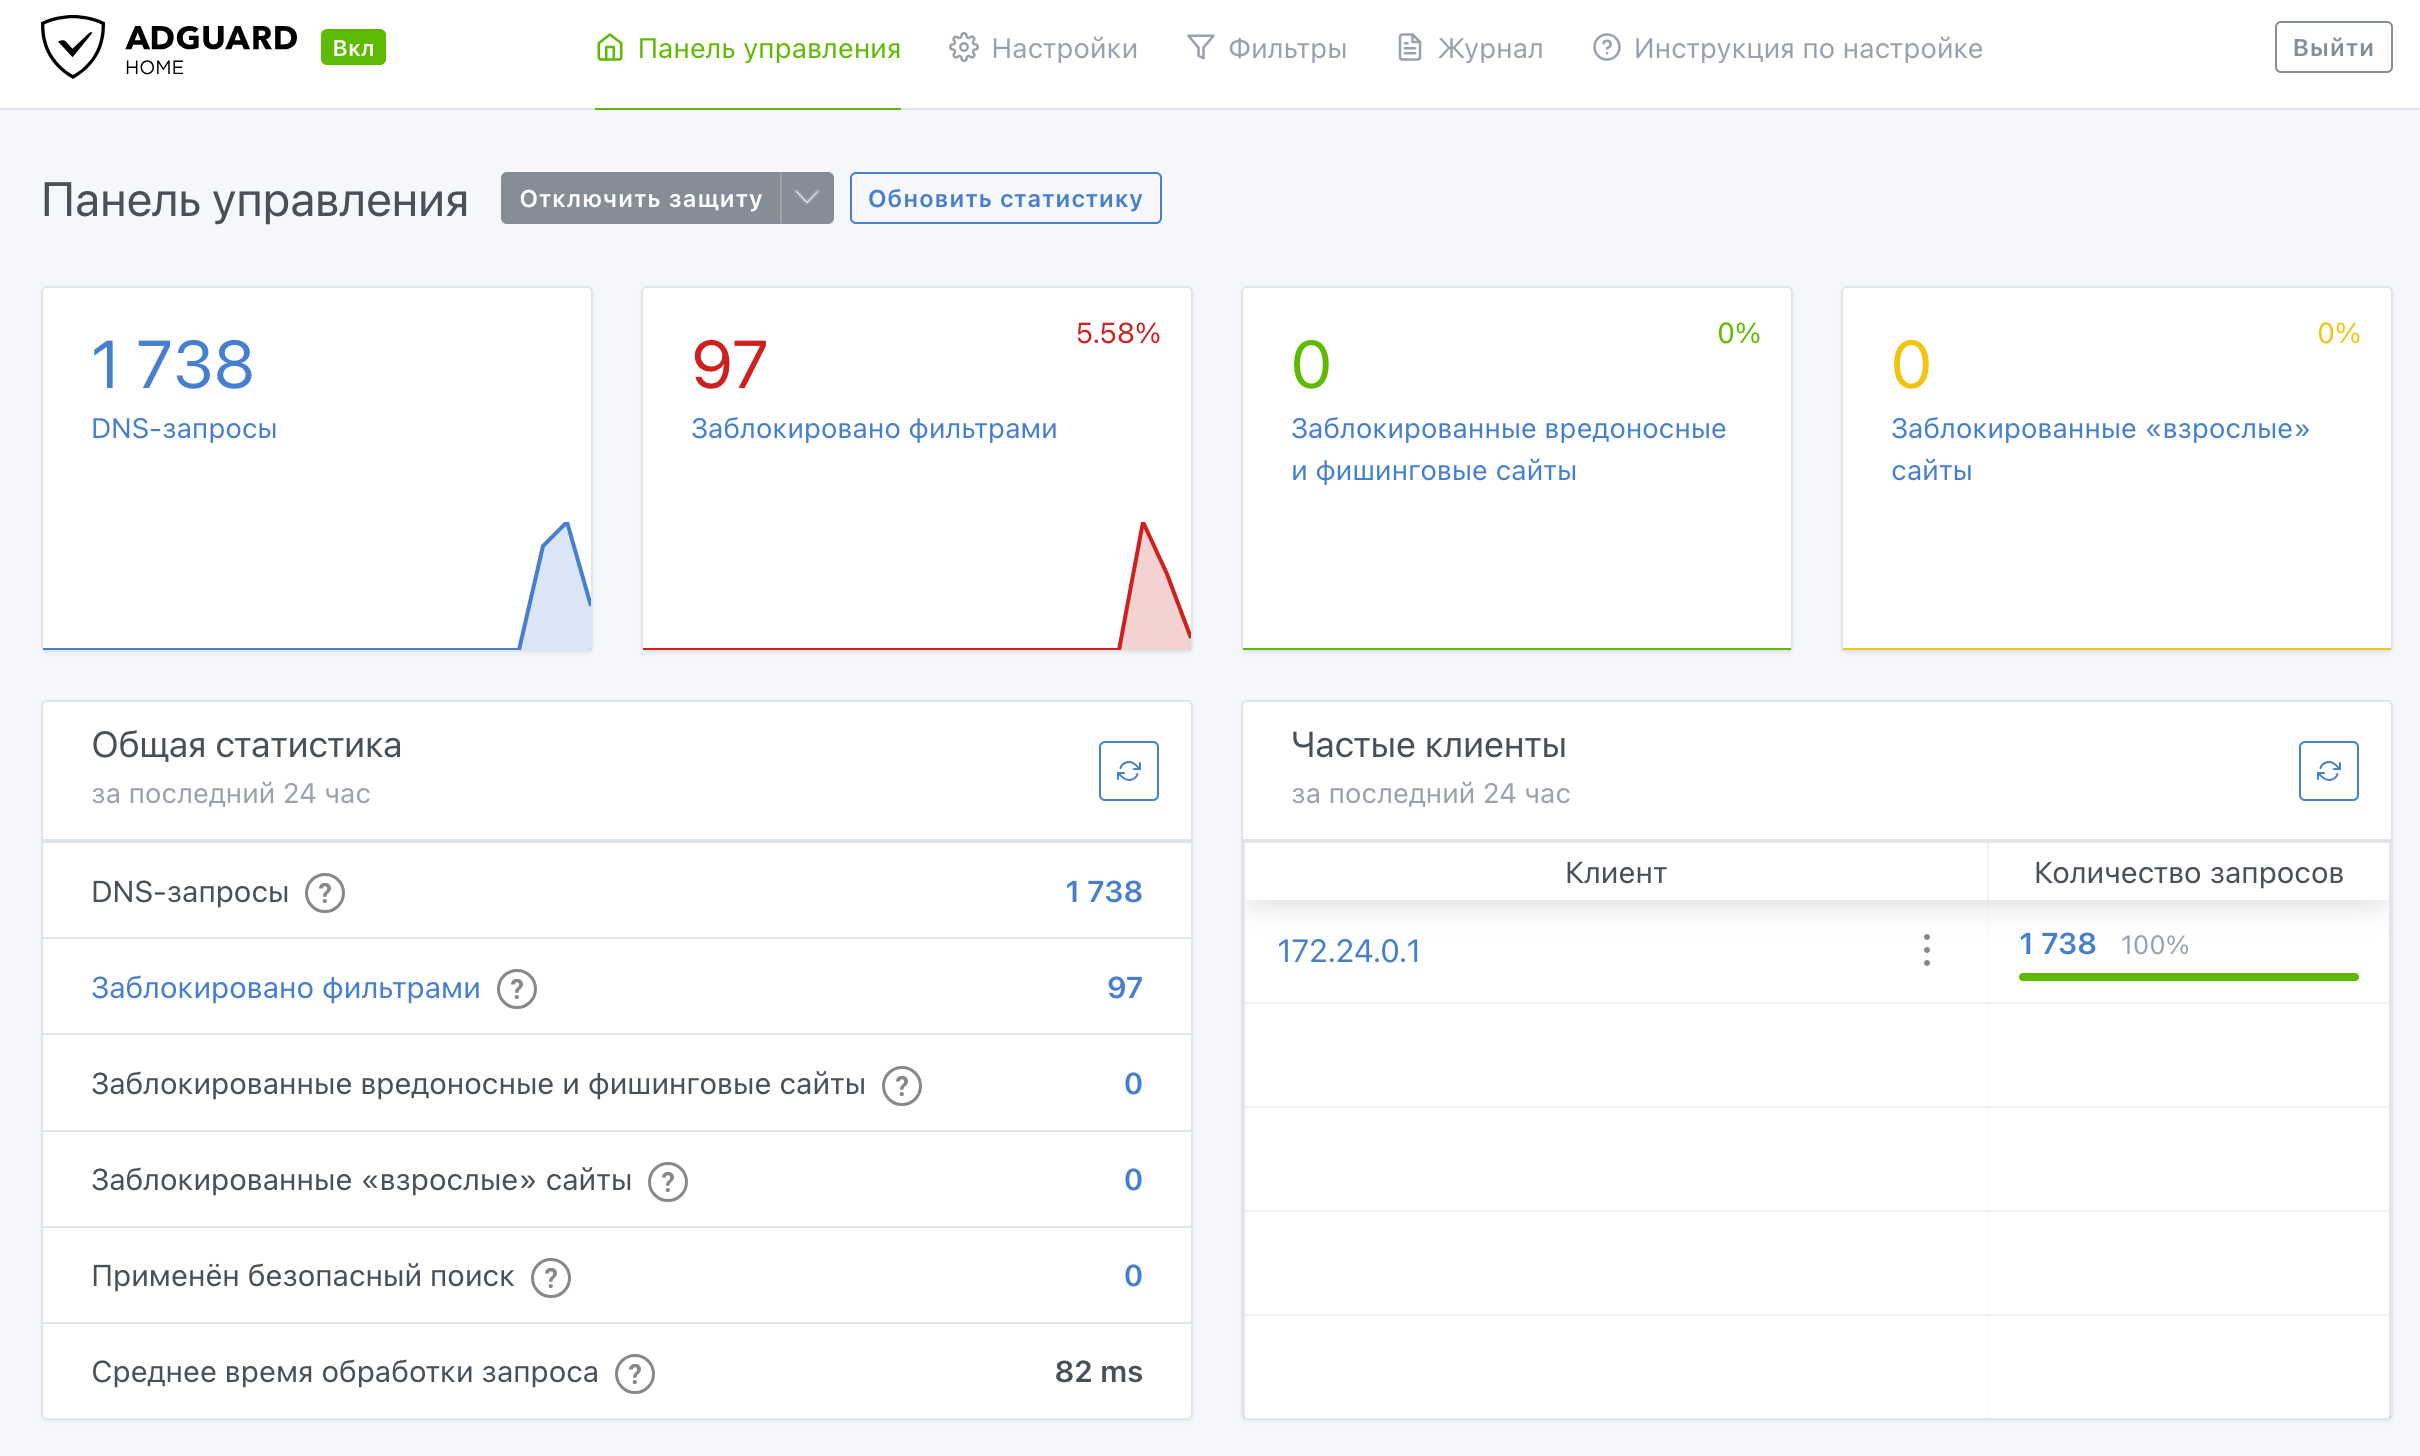Click the gear icon next to Настройки
The height and width of the screenshot is (1456, 2420).
963,46
